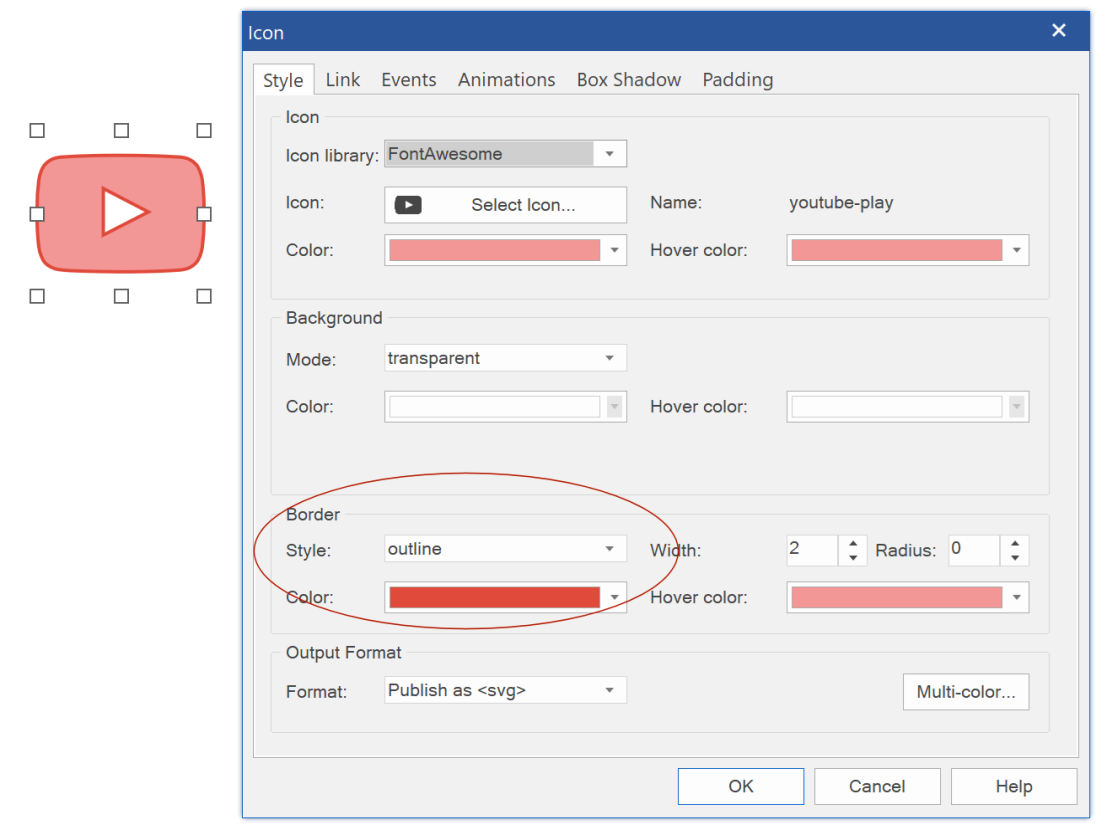
Task: Open the Format Publish as svg dropdown
Action: click(x=505, y=690)
